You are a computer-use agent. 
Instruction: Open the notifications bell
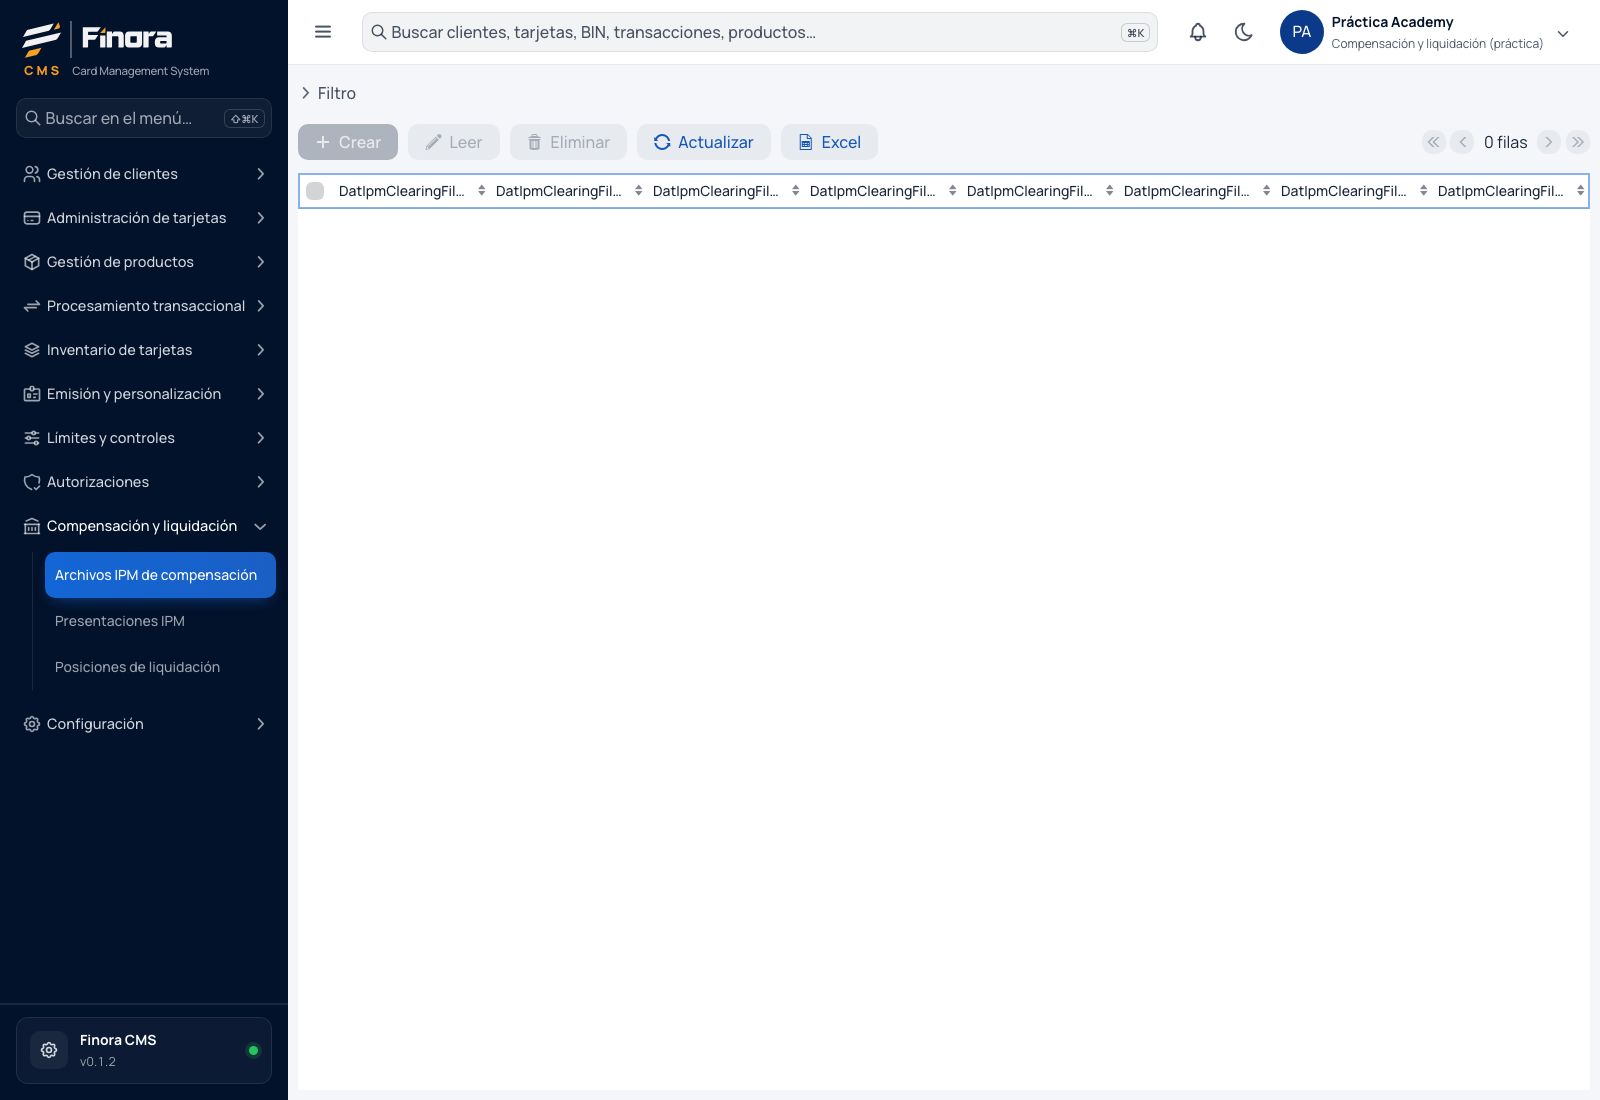1198,32
